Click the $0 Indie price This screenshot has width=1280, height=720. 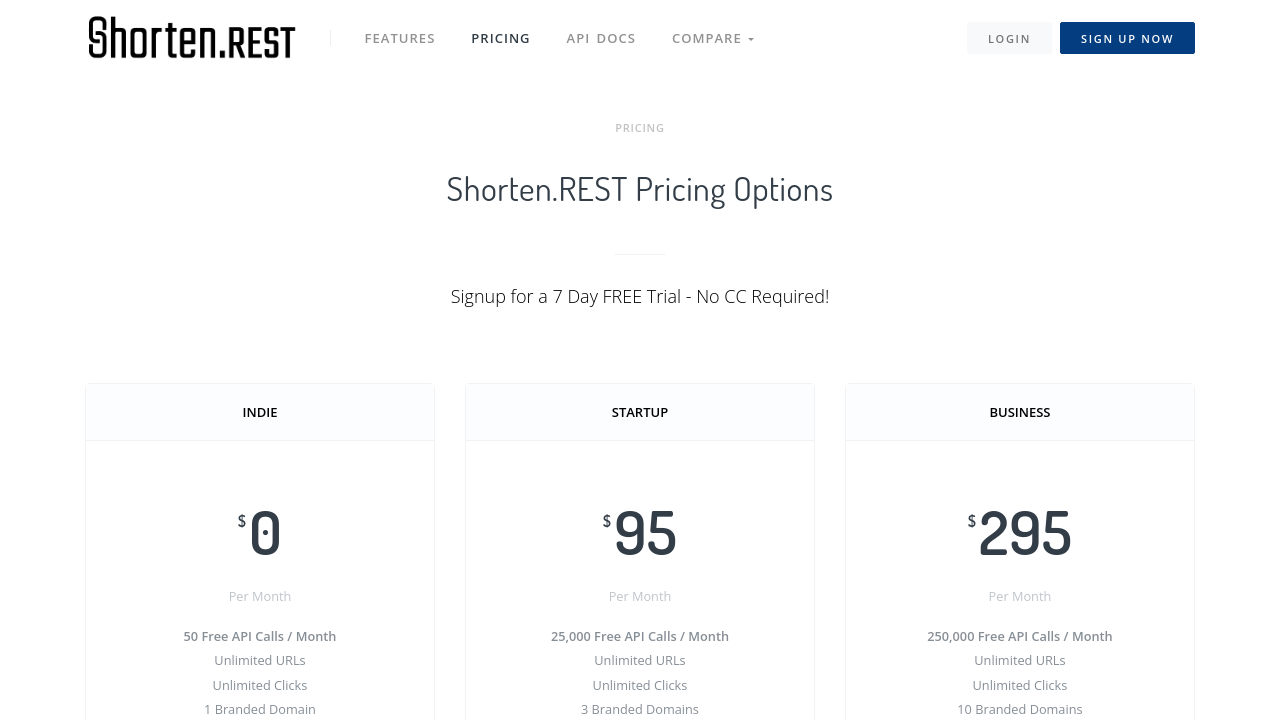coord(263,533)
